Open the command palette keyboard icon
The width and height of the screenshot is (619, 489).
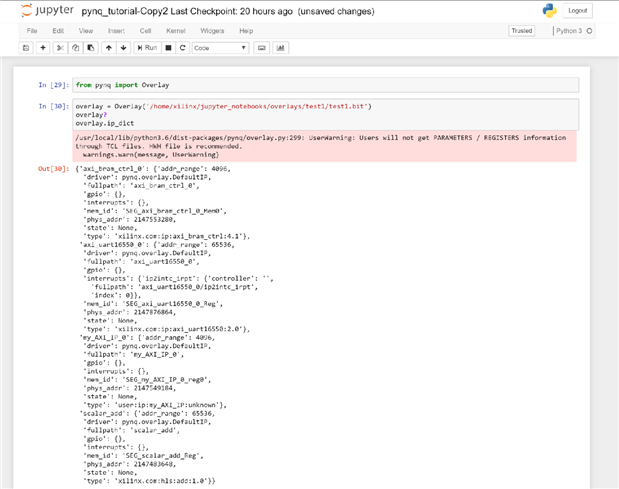[262, 48]
